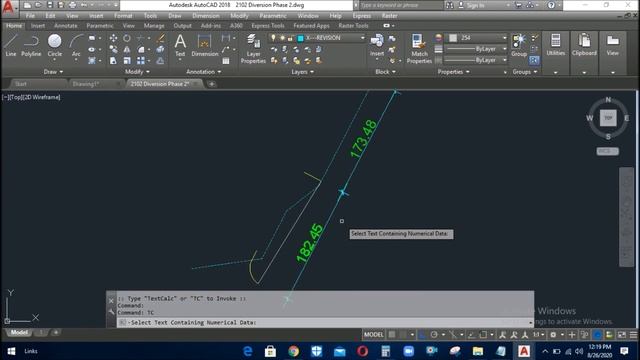The image size is (640, 360).
Task: Expand the Annotation panel
Action: [203, 72]
